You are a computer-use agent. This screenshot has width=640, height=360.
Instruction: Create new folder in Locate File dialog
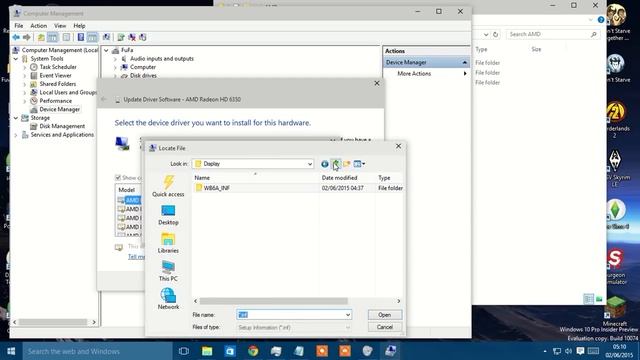coord(347,164)
